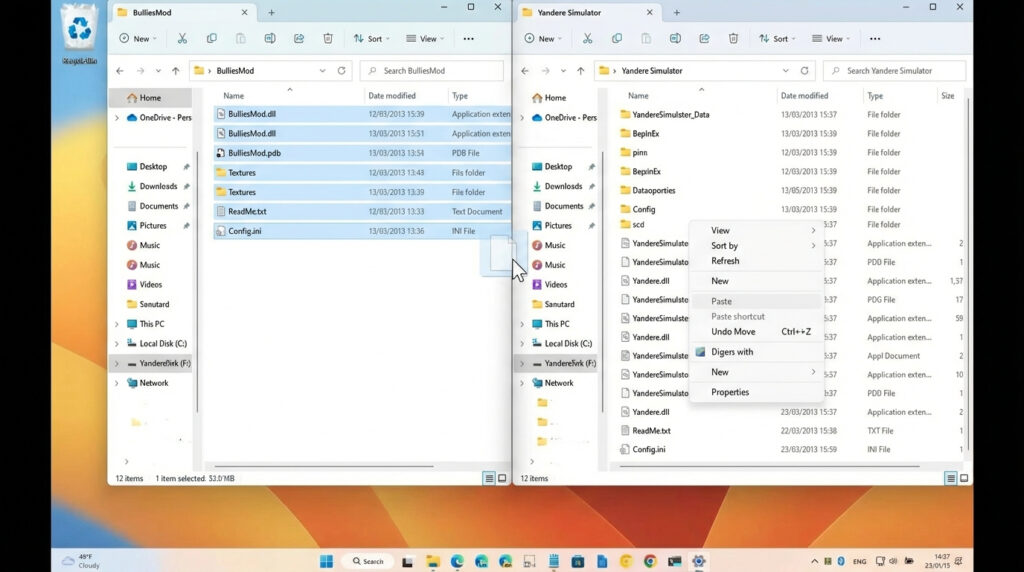Click New button in BulliesMod toolbar
Viewport: 1024px width, 572px height.
coord(135,39)
